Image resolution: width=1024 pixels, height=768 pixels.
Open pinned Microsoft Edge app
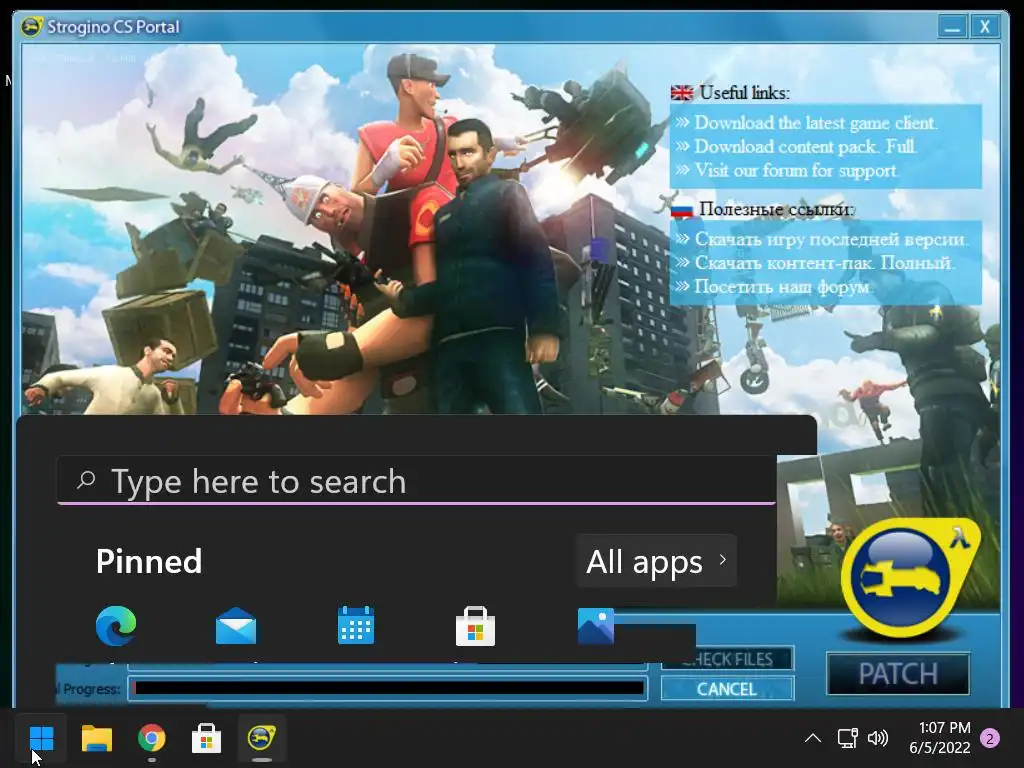[116, 626]
